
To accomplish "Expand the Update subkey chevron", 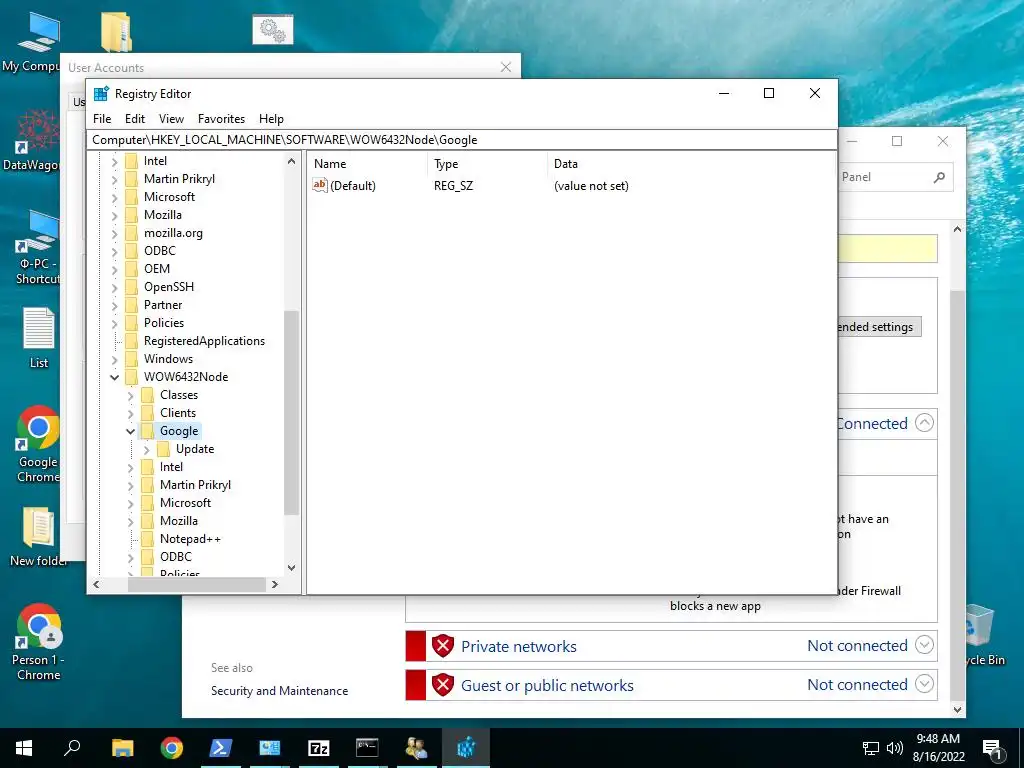I will 146,449.
